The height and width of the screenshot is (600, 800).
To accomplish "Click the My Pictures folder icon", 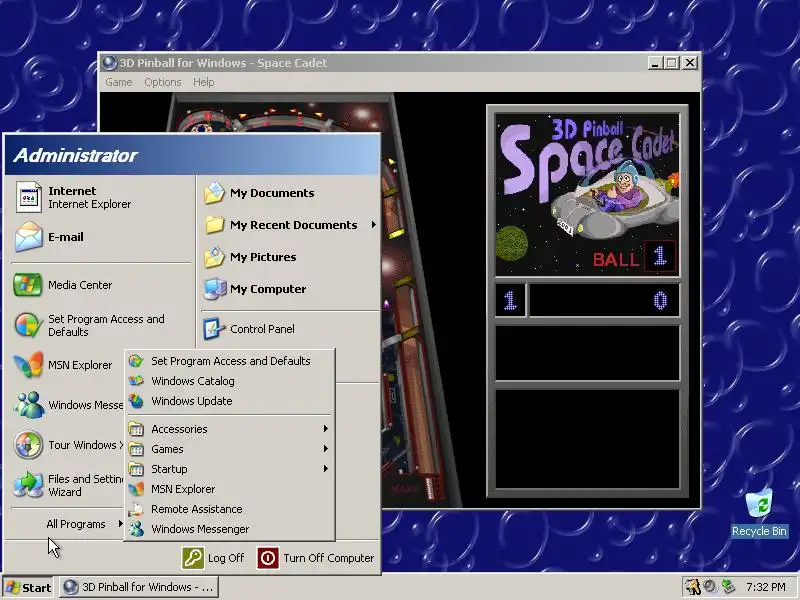I will click(x=214, y=257).
